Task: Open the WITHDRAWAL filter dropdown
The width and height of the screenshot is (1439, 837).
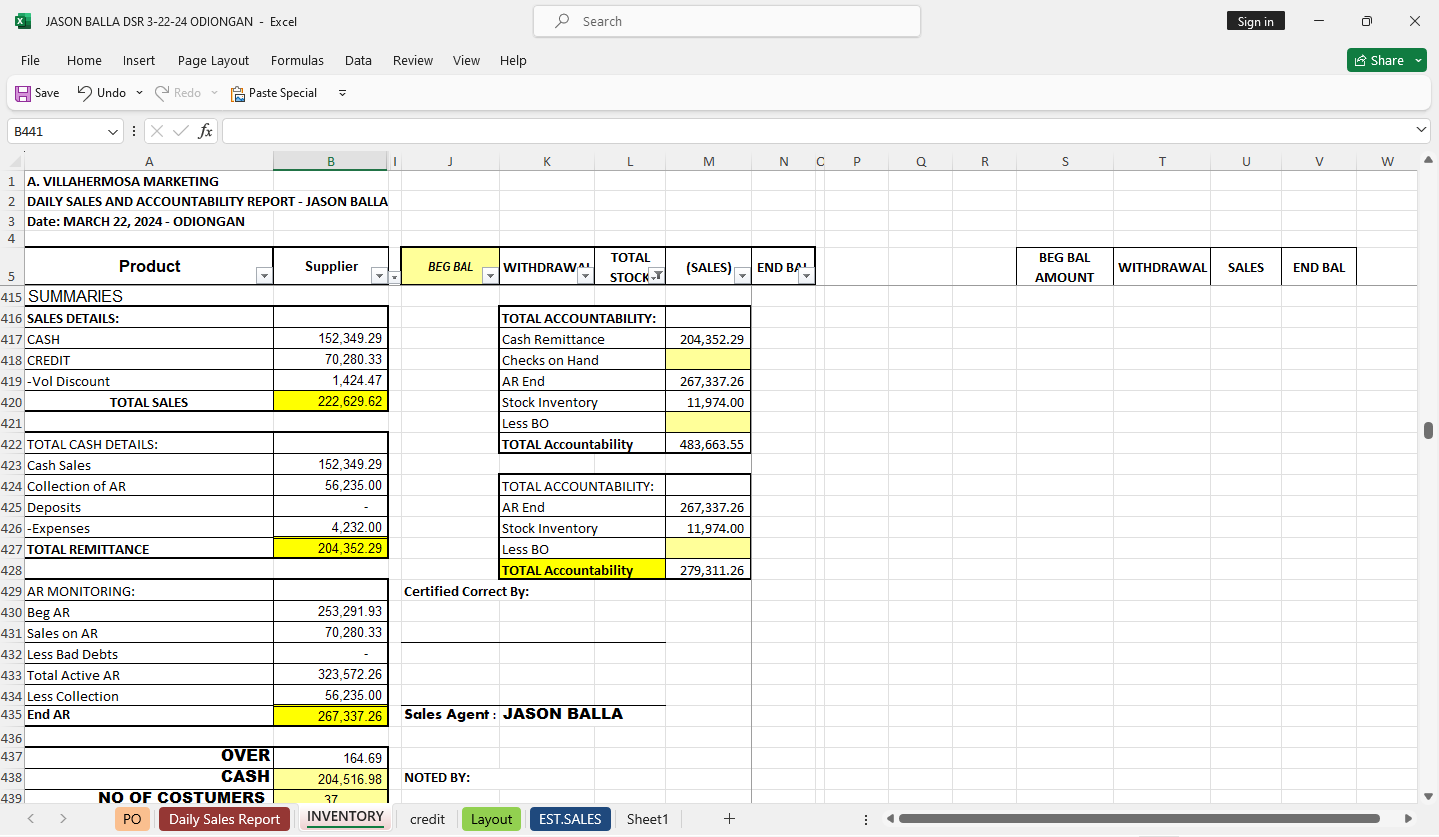Action: (x=585, y=276)
